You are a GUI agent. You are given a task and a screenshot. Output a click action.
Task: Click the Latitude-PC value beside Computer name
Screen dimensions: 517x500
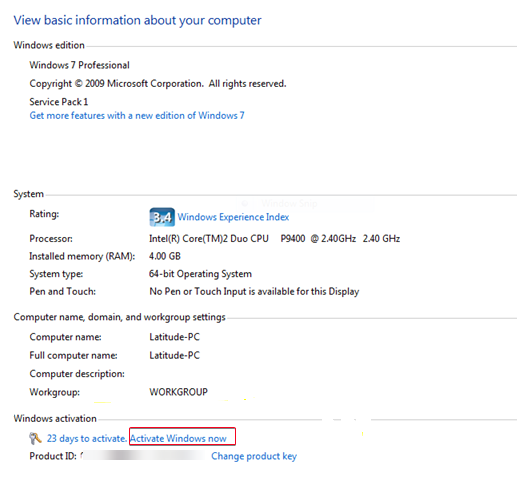coord(174,337)
